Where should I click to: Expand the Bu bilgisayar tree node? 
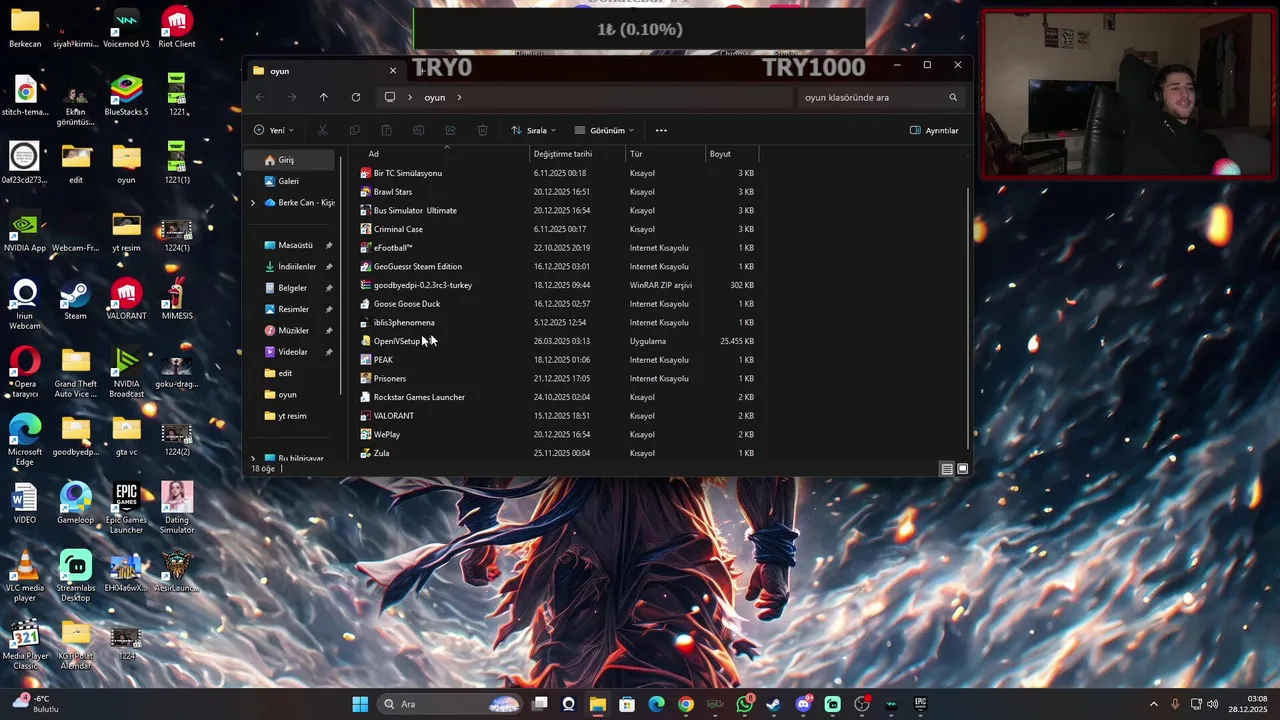[x=253, y=458]
